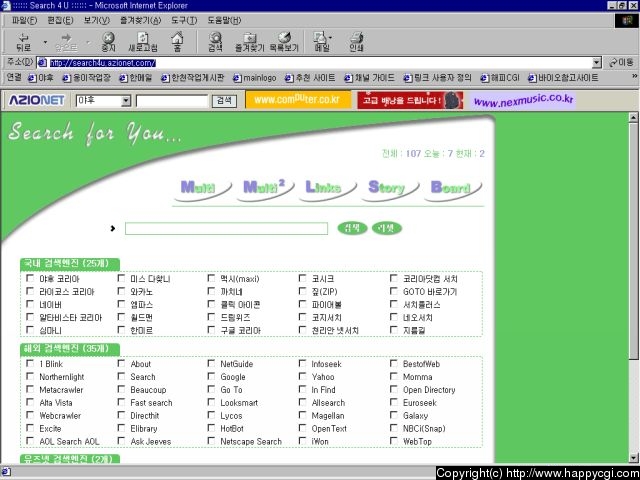640x480 pixels.
Task: Click the page icon in the address bar
Action: click(x=42, y=63)
